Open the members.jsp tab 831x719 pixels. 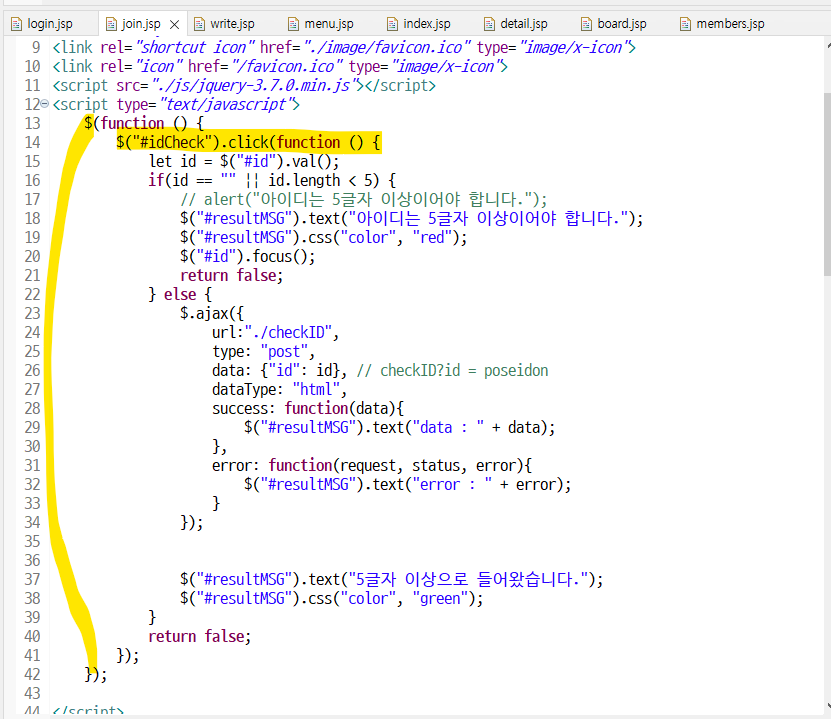(730, 24)
